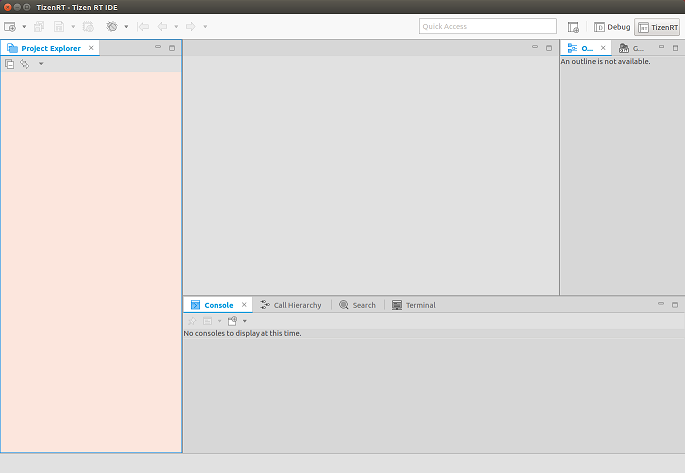Expand the New wizard dropdown arrow

24,26
